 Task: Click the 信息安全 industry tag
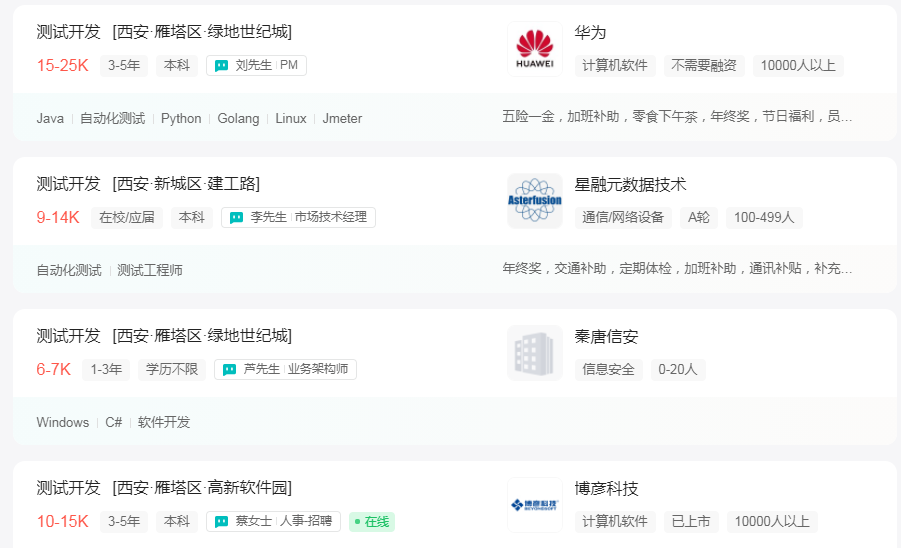(x=609, y=369)
